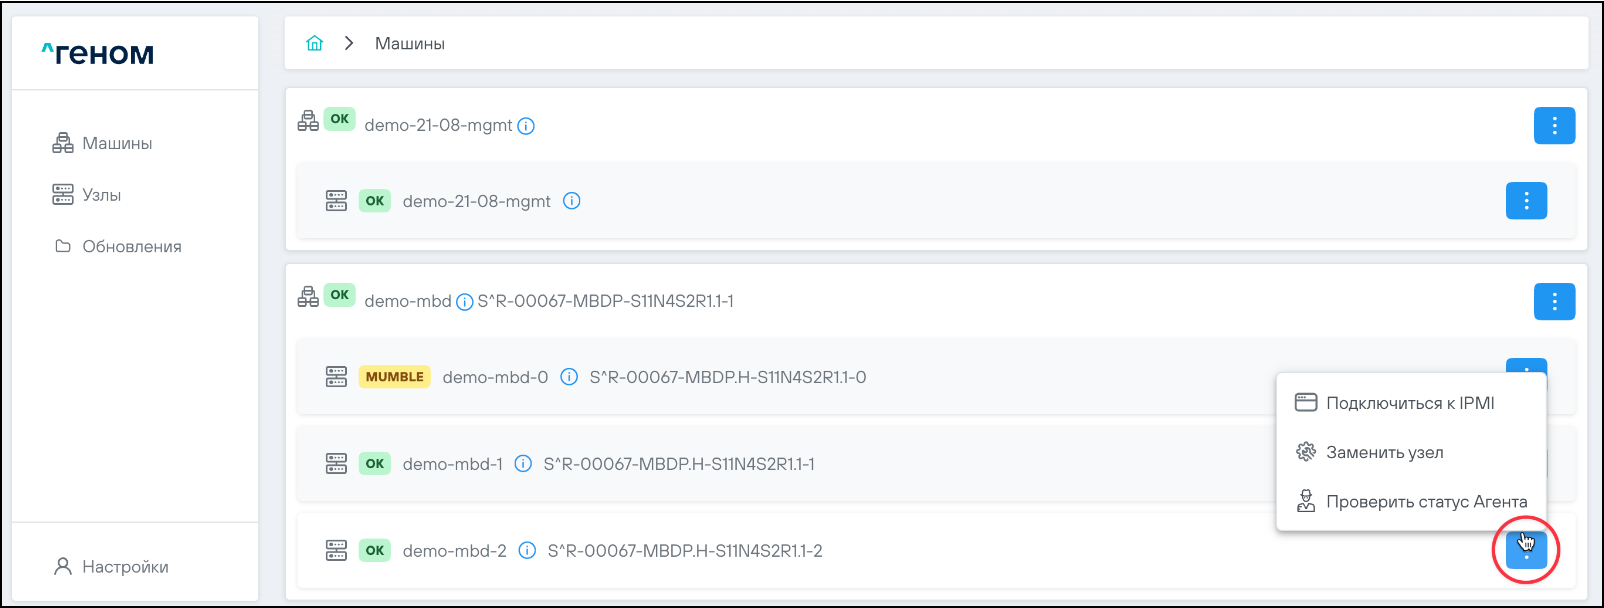Open three-dot menu for demo-21-08-mgmt node
This screenshot has height=608, width=1604.
(1526, 201)
